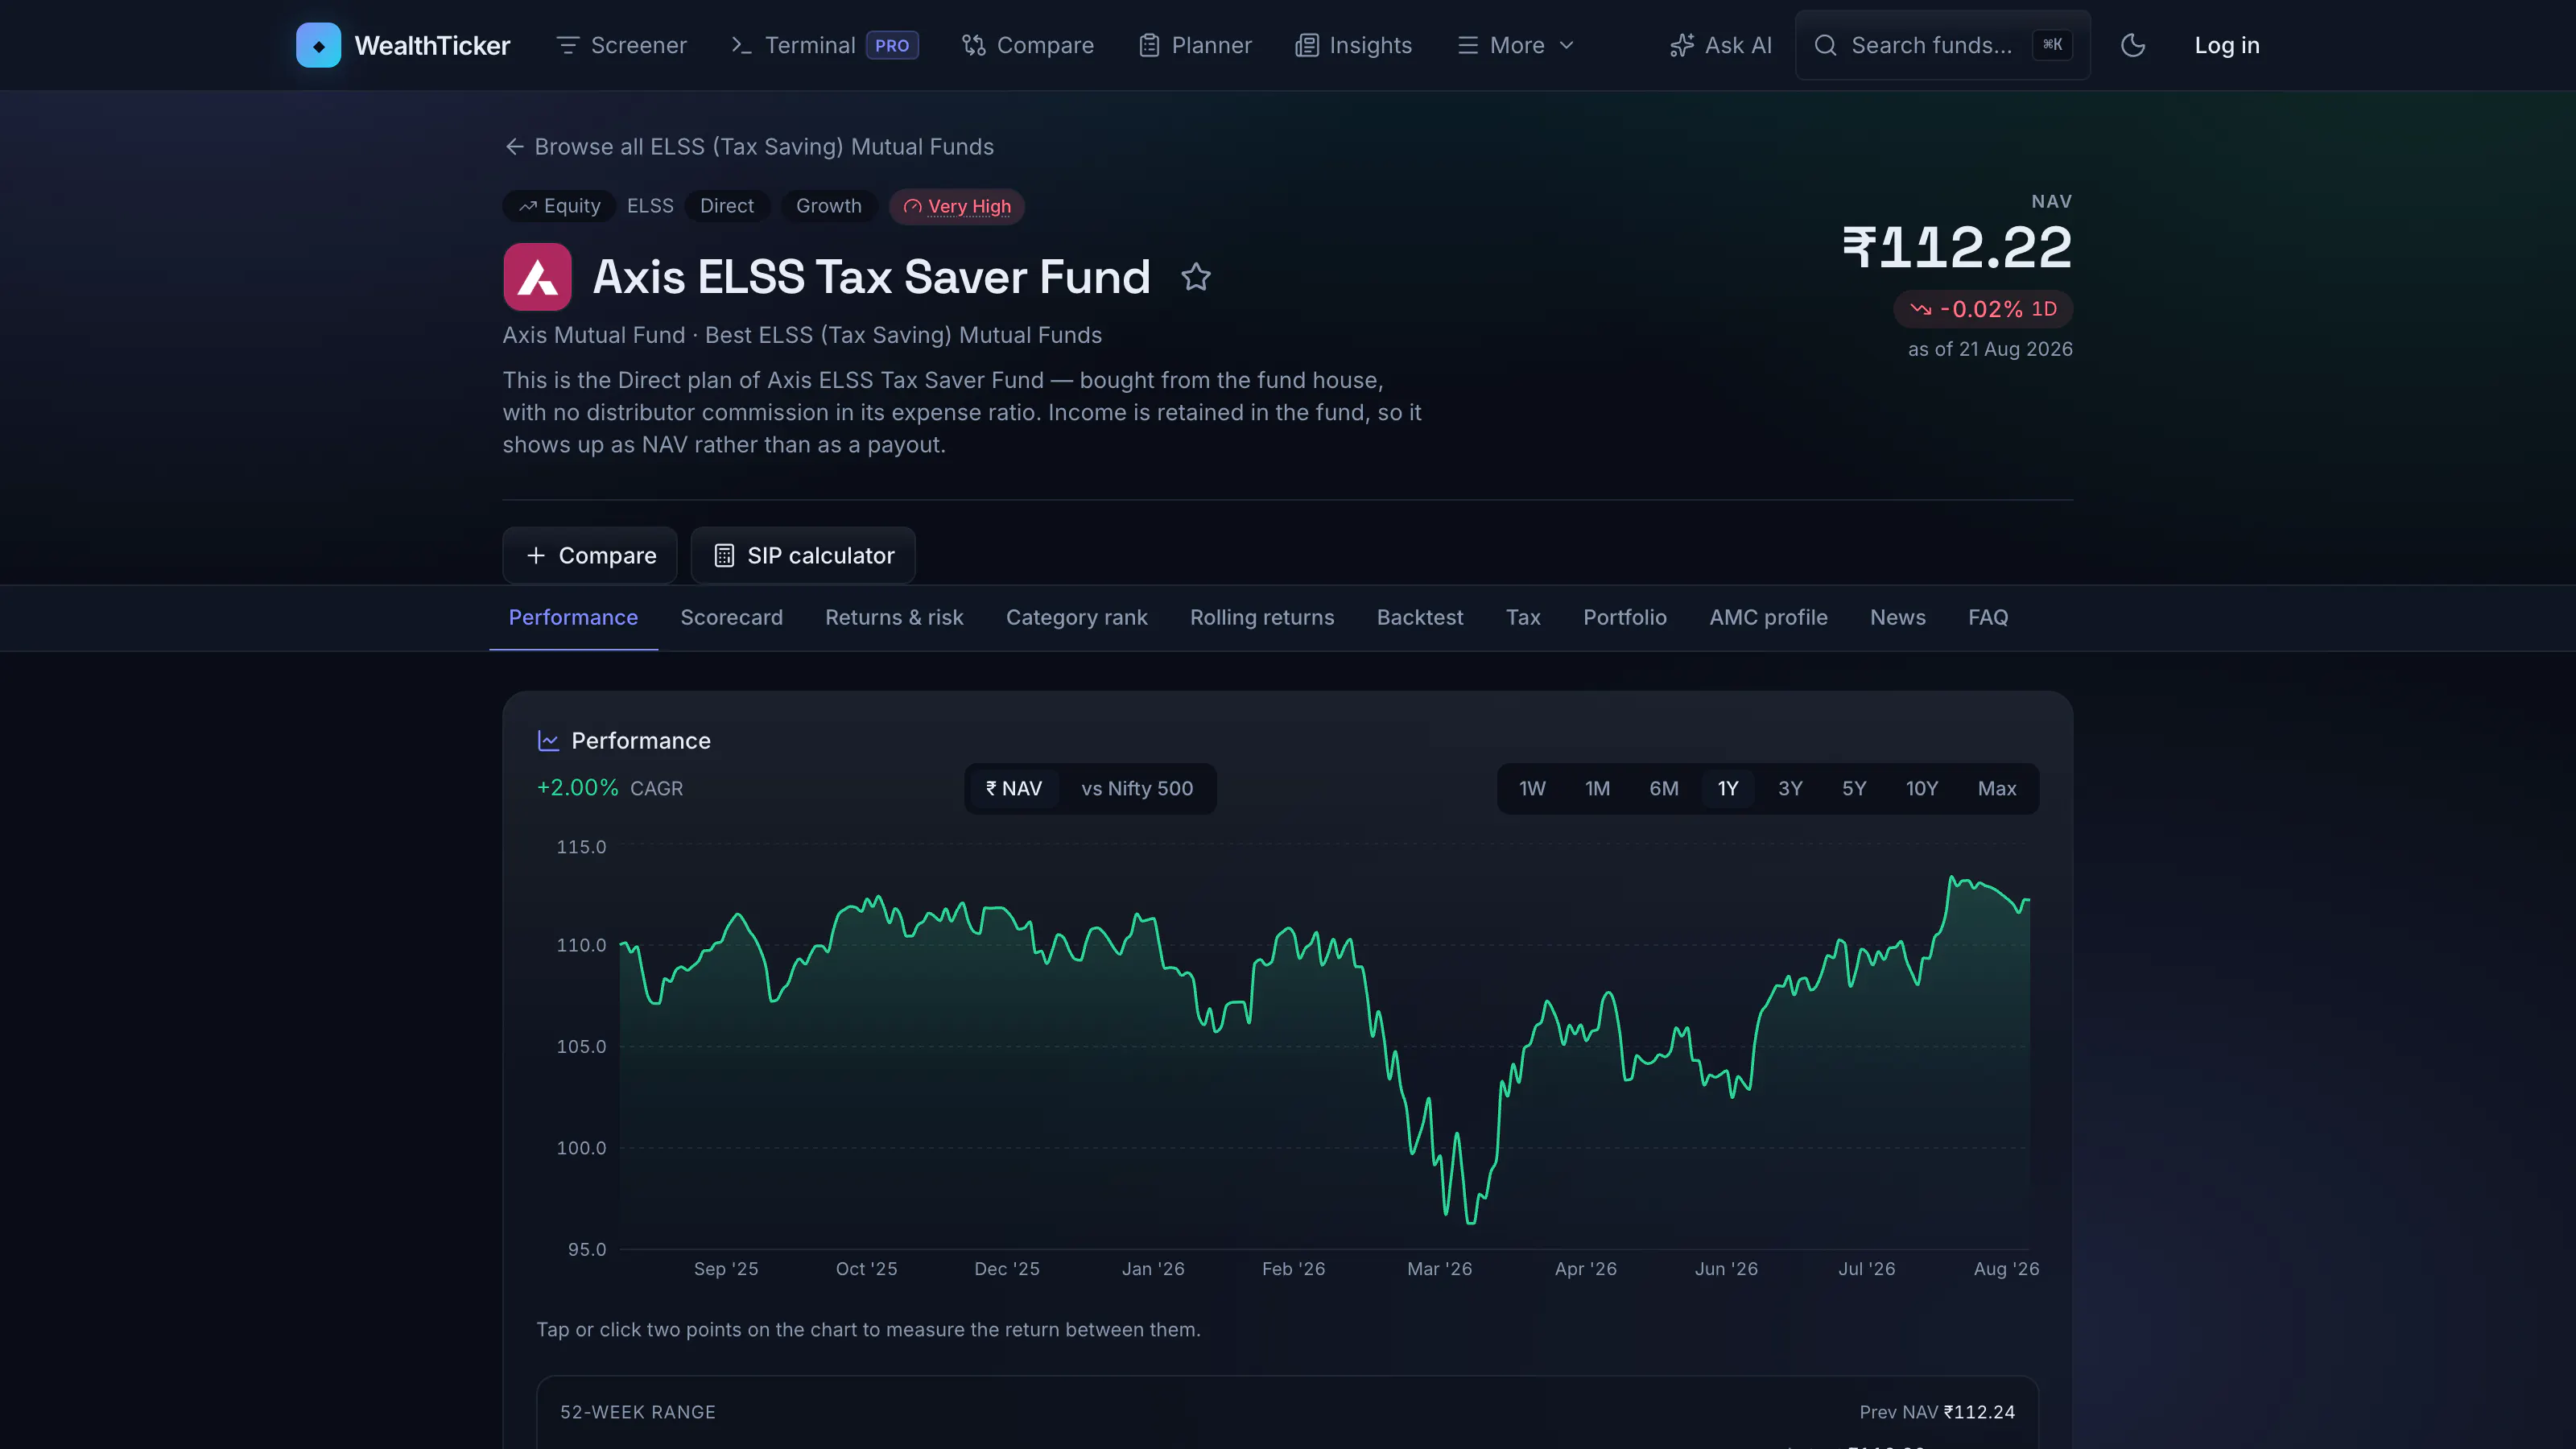Click the Screener filter icon
The width and height of the screenshot is (2576, 1449).
[568, 45]
